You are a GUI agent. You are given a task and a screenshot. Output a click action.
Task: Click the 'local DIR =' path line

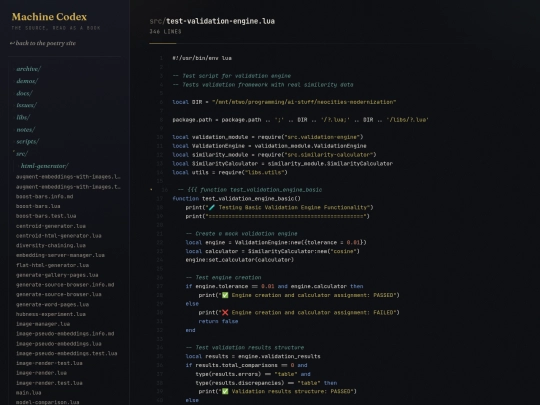284,102
